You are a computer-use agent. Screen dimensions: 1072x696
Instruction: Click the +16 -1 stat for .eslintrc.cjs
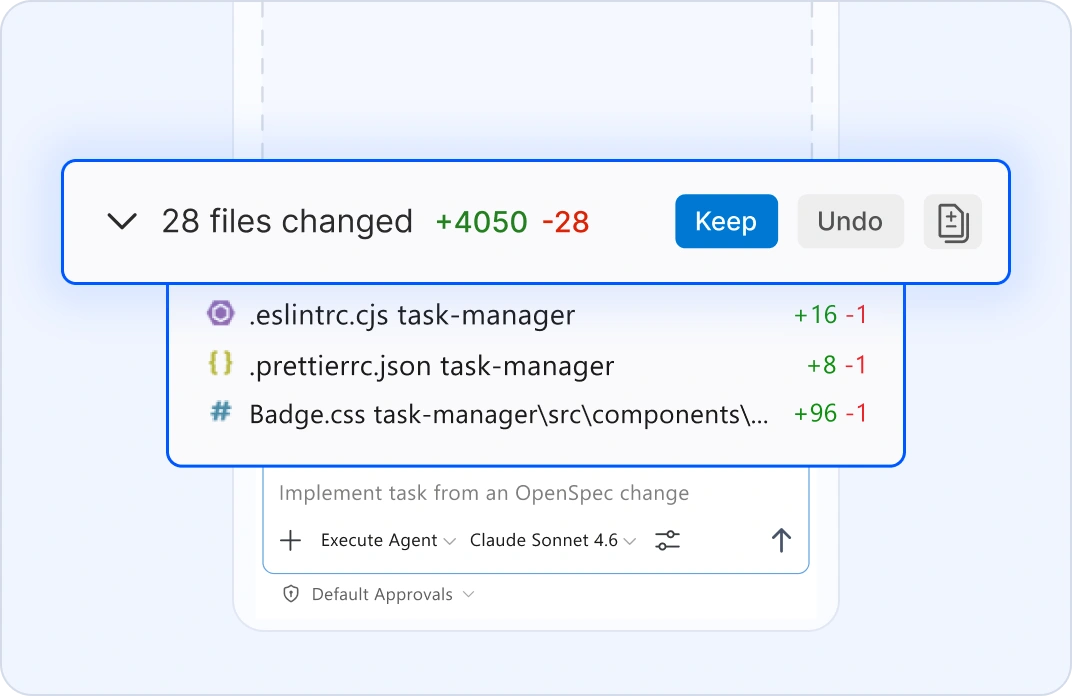point(830,314)
